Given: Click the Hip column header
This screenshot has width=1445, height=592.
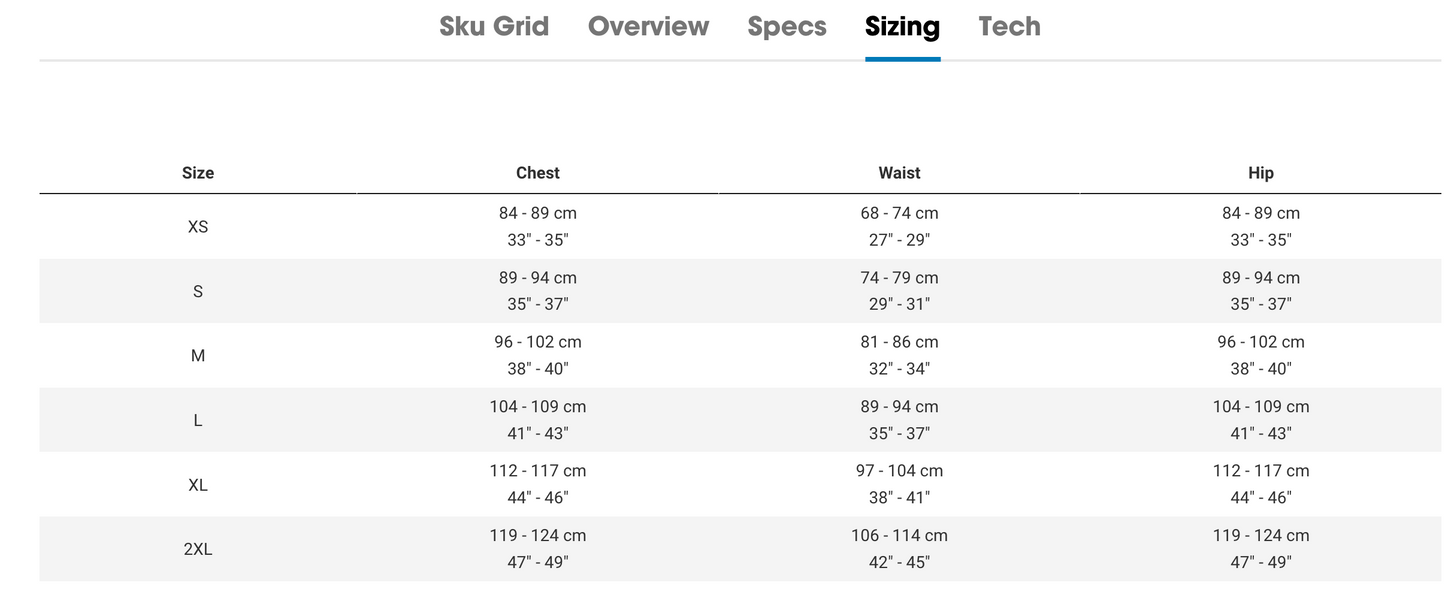Looking at the screenshot, I should tap(1260, 173).
